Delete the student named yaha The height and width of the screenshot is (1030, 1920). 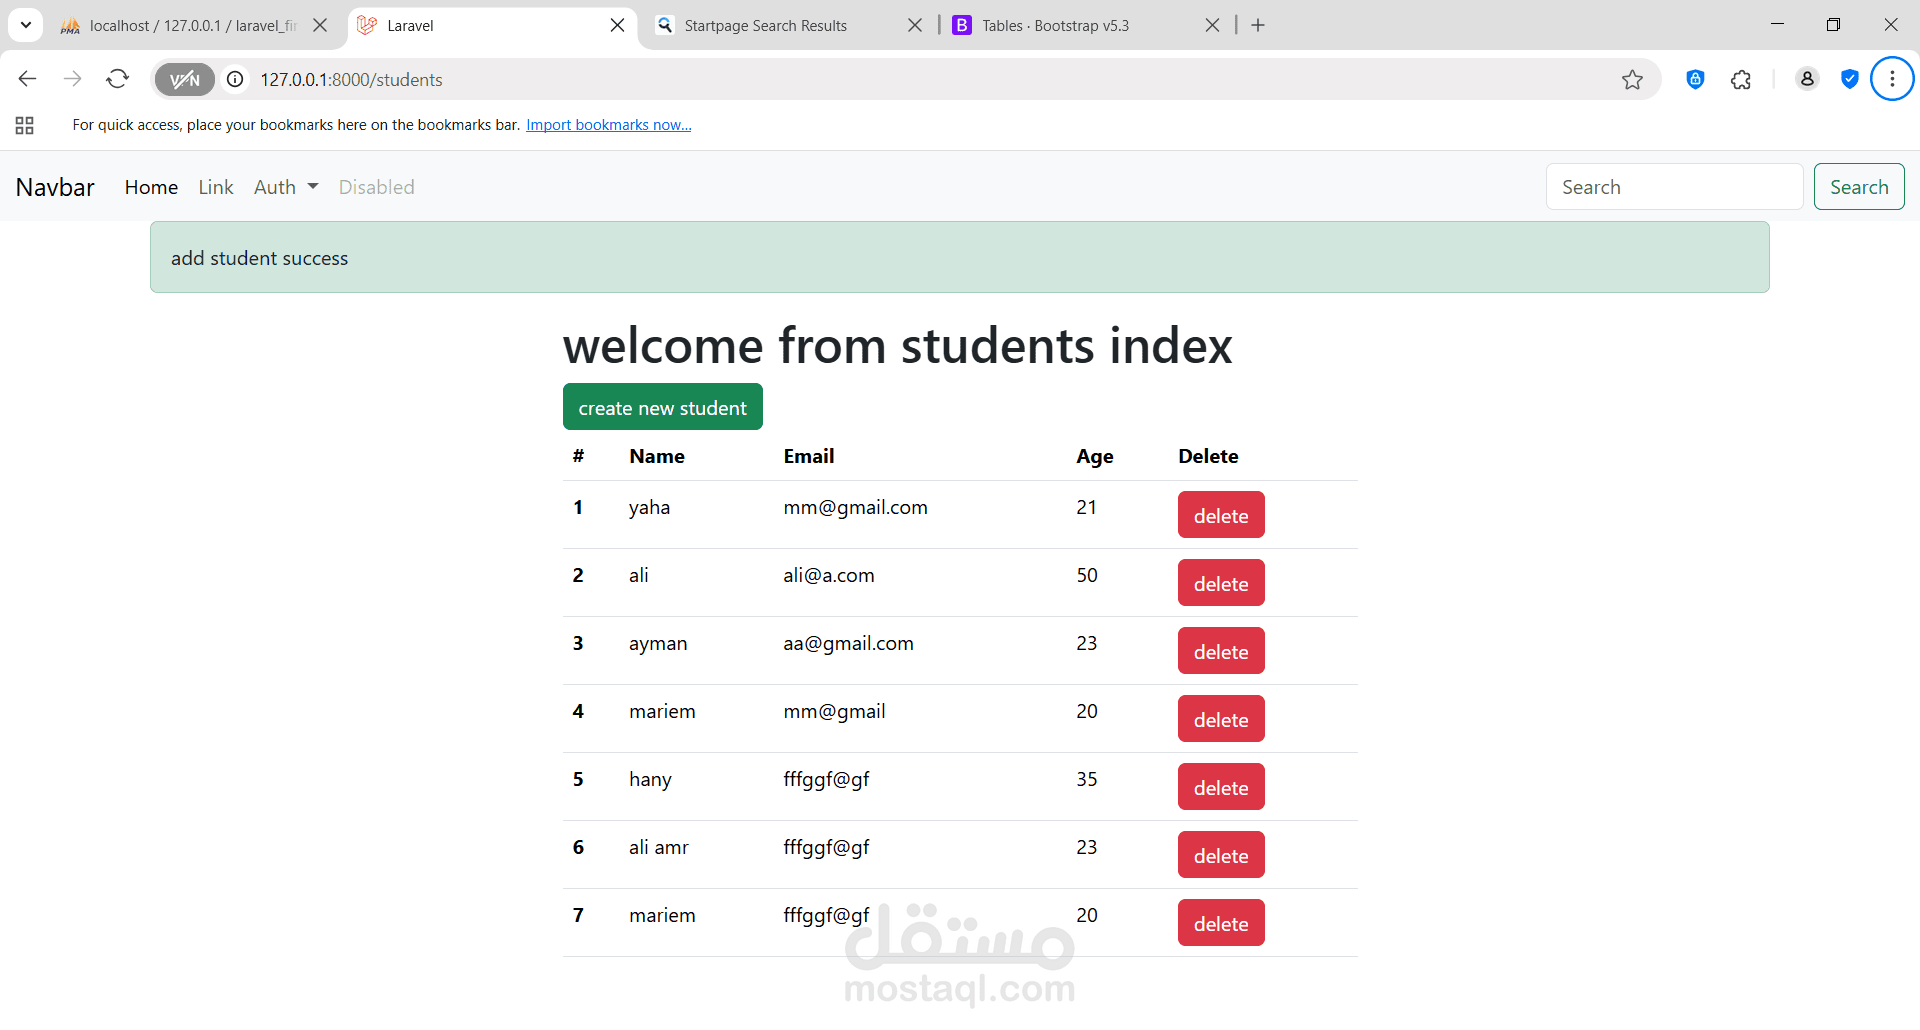(1221, 515)
